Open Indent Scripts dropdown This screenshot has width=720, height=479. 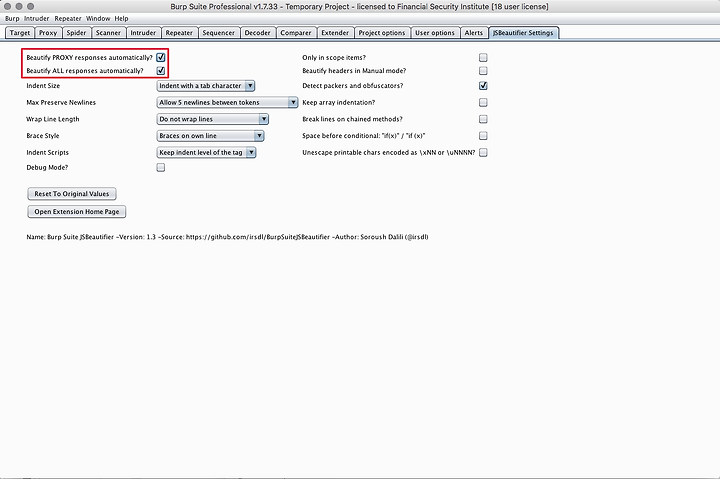(206, 152)
